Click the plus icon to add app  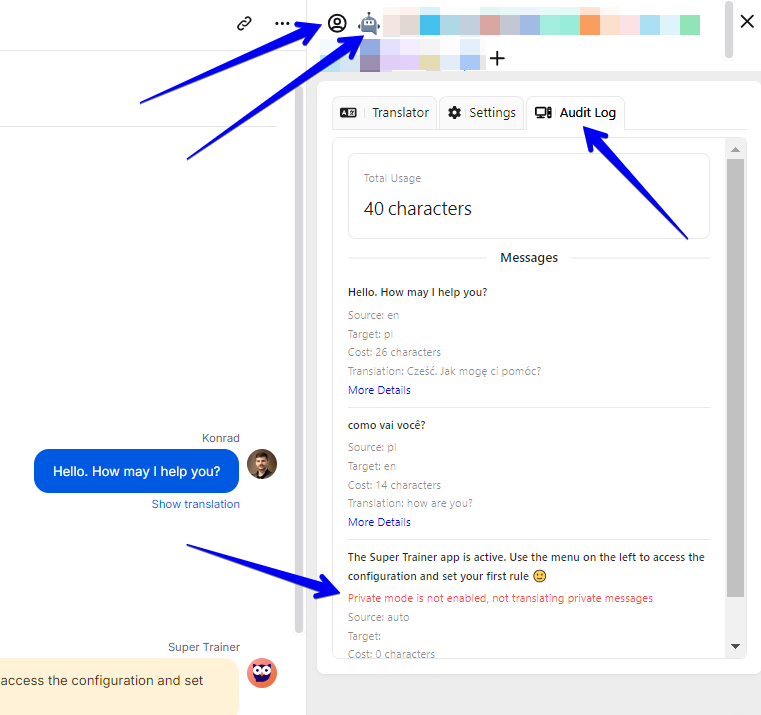[x=497, y=59]
